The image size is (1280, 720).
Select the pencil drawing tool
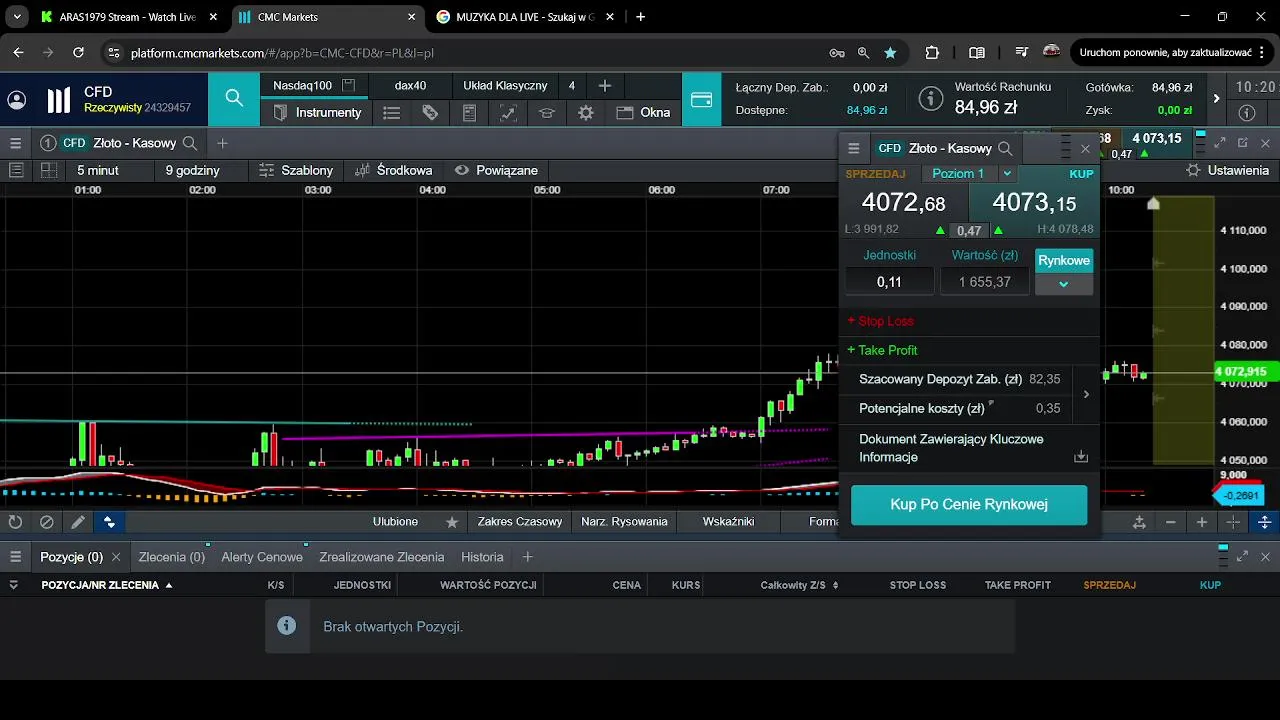(77, 522)
